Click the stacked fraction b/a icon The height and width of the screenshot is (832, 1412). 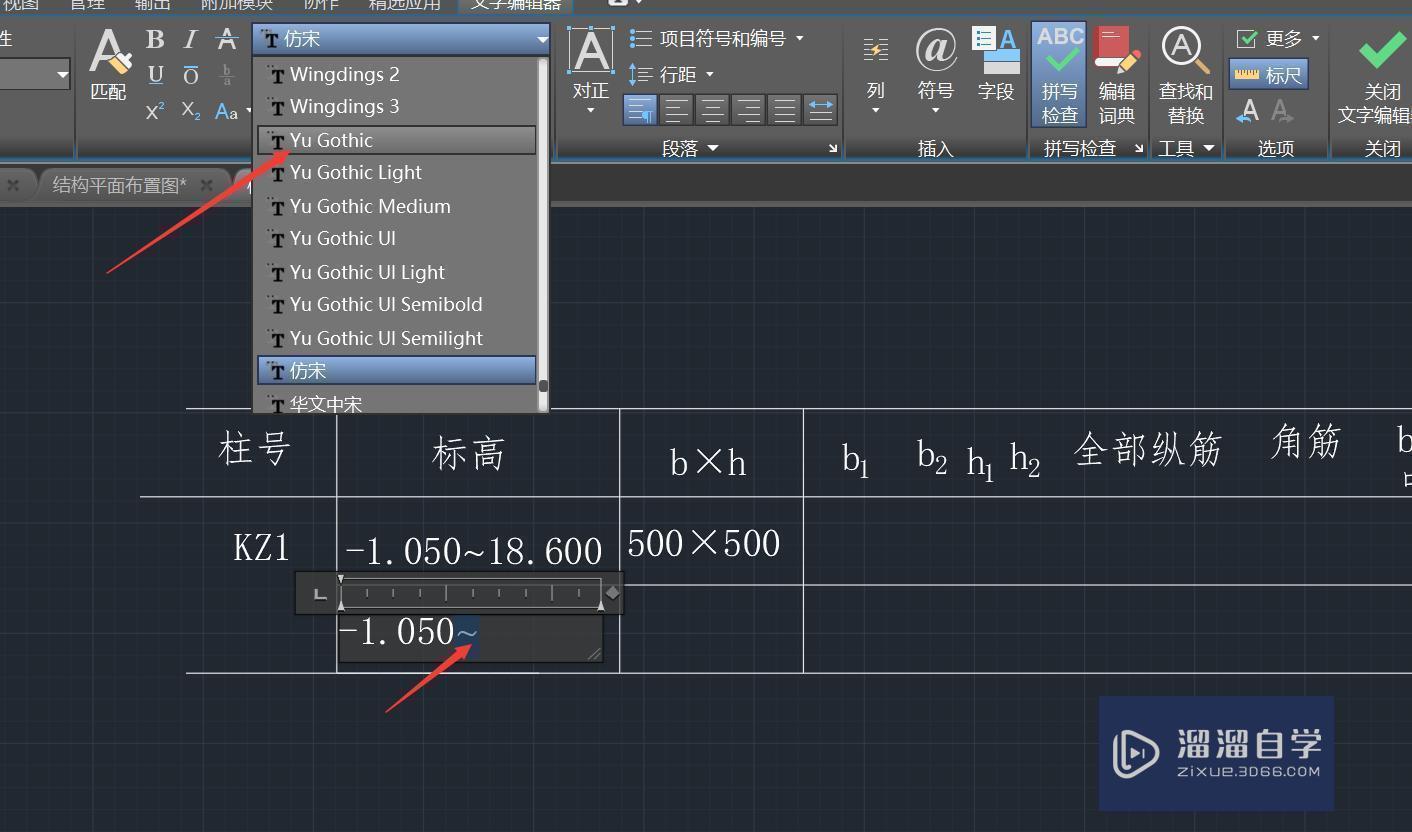coord(227,75)
